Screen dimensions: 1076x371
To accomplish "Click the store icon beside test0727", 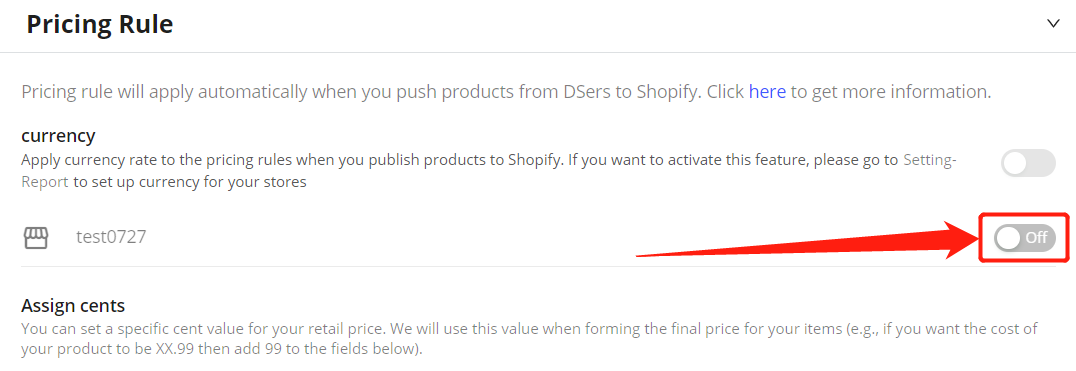I will pos(36,238).
